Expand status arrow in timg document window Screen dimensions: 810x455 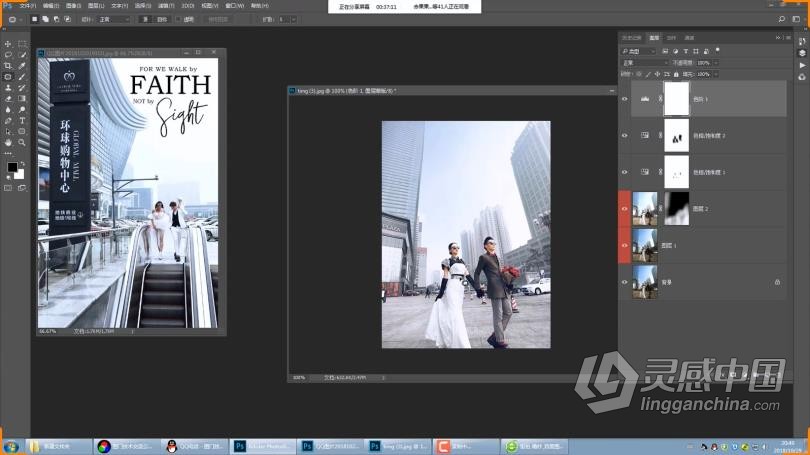[383, 378]
